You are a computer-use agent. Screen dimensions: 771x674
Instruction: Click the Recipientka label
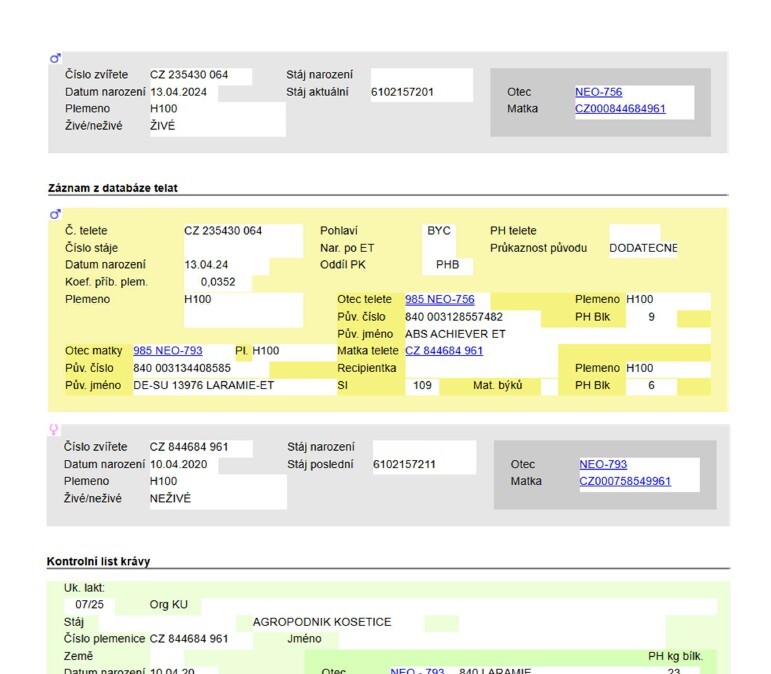point(367,368)
